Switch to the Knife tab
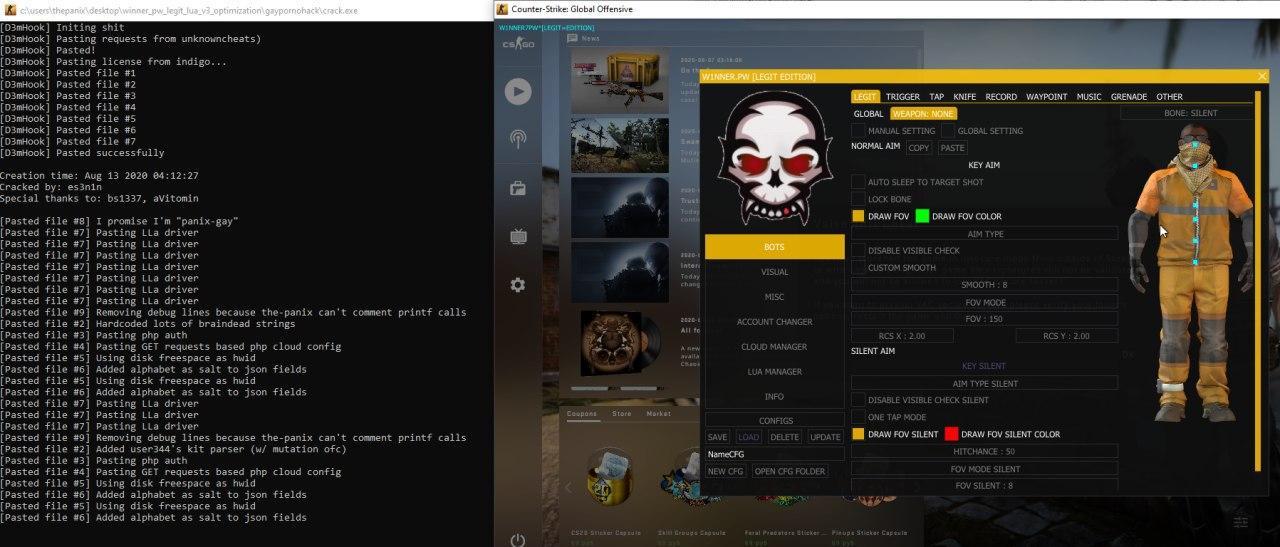The image size is (1280, 547). (x=965, y=97)
